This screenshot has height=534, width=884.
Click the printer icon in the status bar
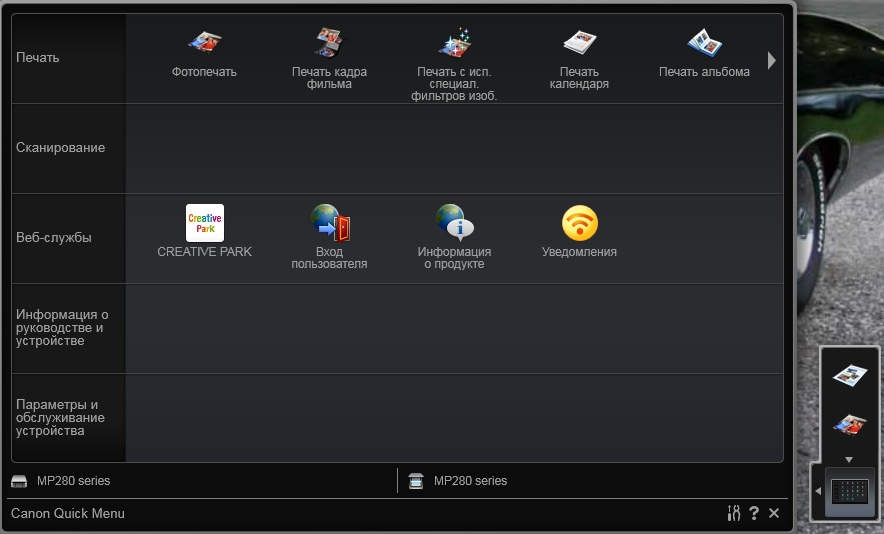[19, 481]
